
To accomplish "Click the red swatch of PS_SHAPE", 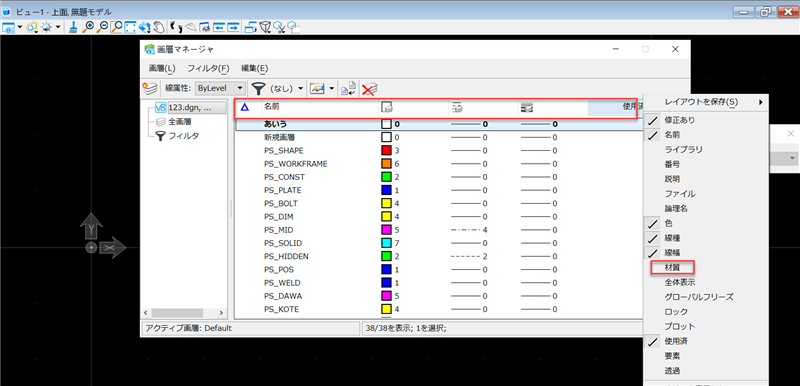I will (386, 150).
